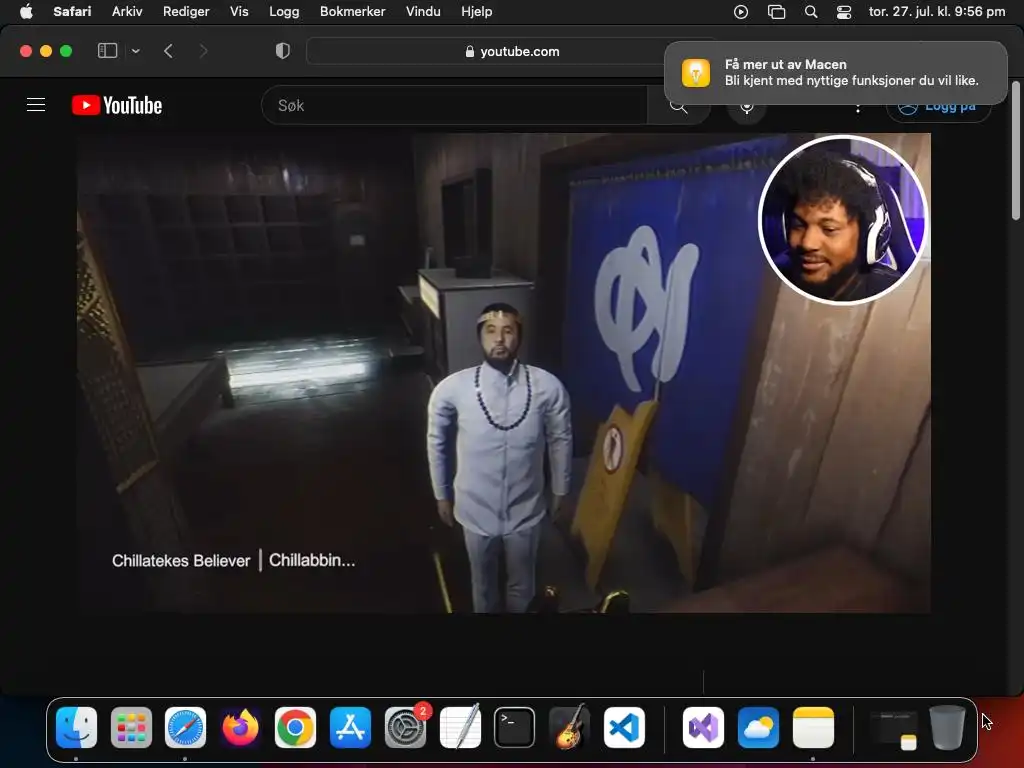Click the Now Playing menu bar icon
Viewport: 1024px width, 768px height.
point(741,11)
